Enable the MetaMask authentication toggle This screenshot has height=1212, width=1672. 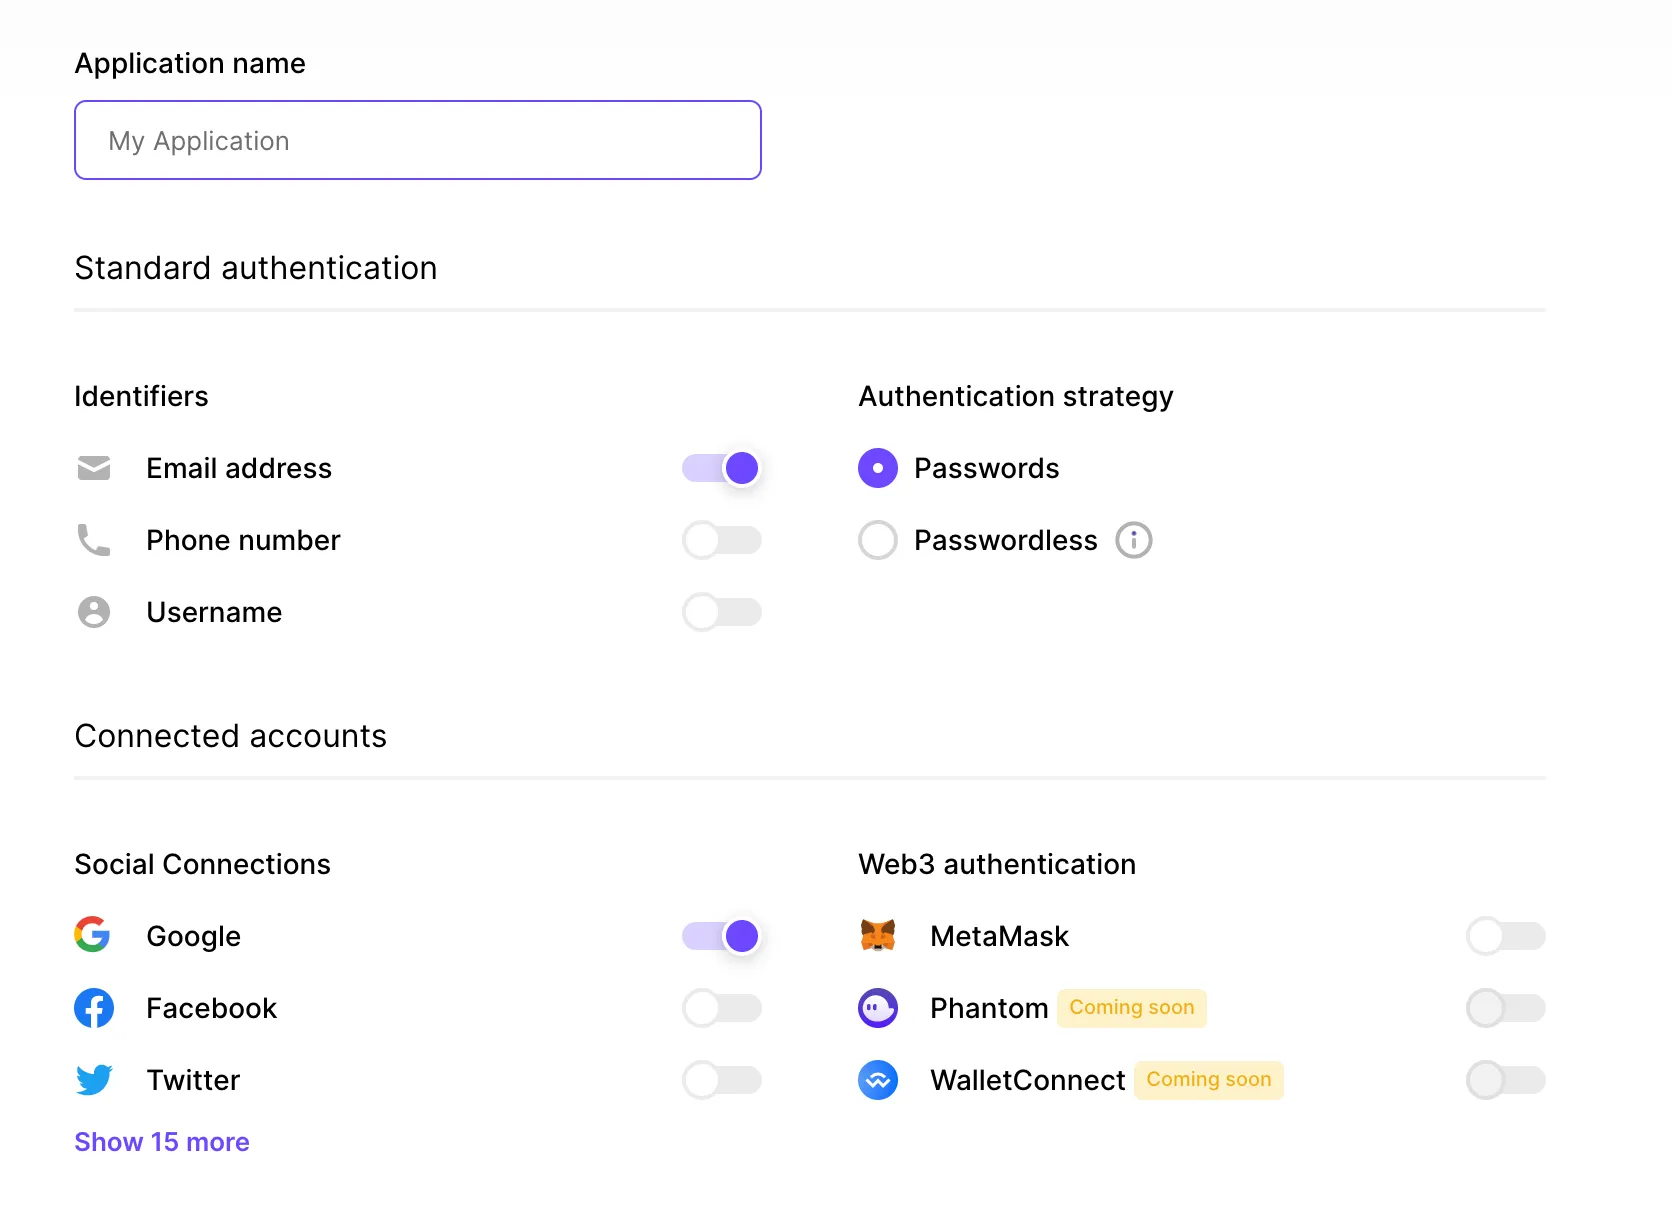click(1506, 936)
